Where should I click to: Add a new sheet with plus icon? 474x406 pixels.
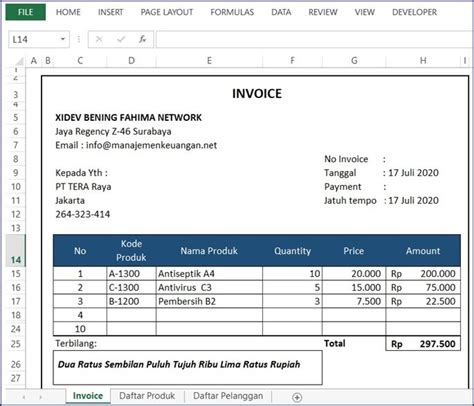tap(297, 397)
